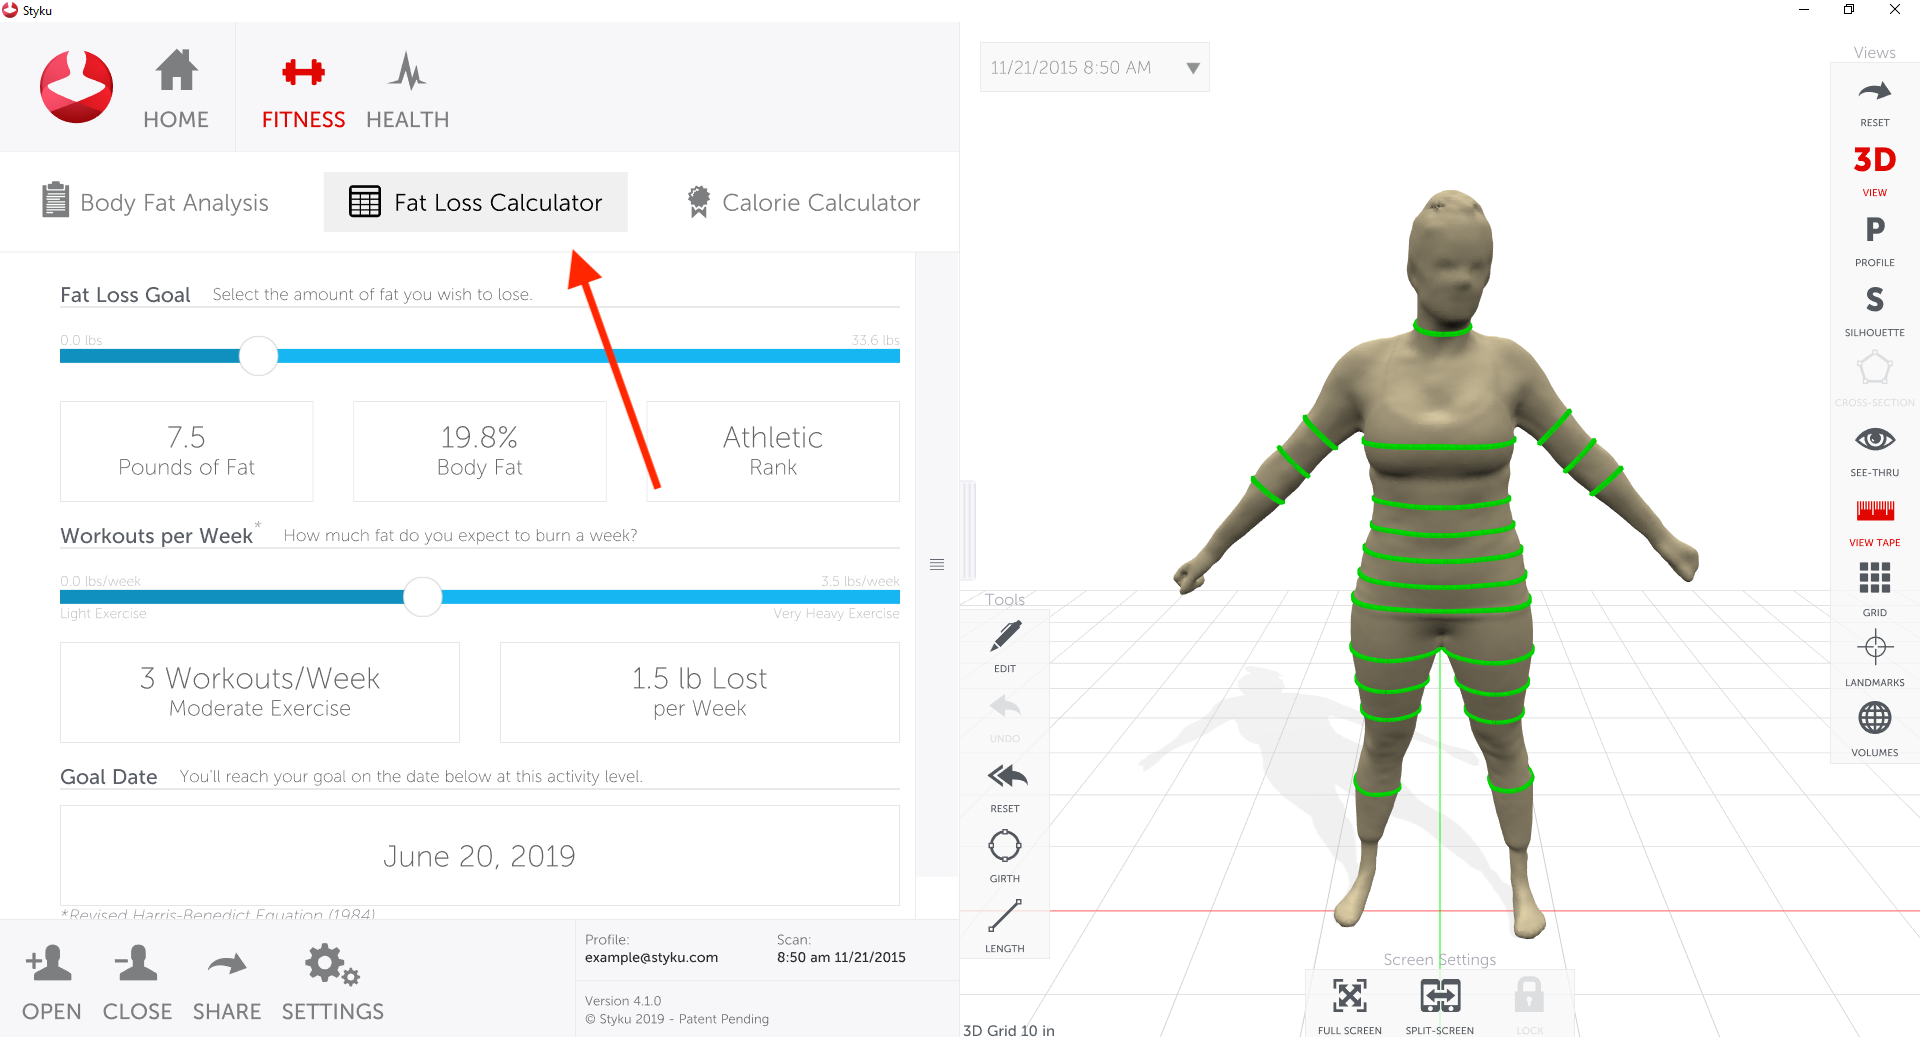Click the Edit pencil tool
Image resolution: width=1920 pixels, height=1037 pixels.
pos(1005,645)
